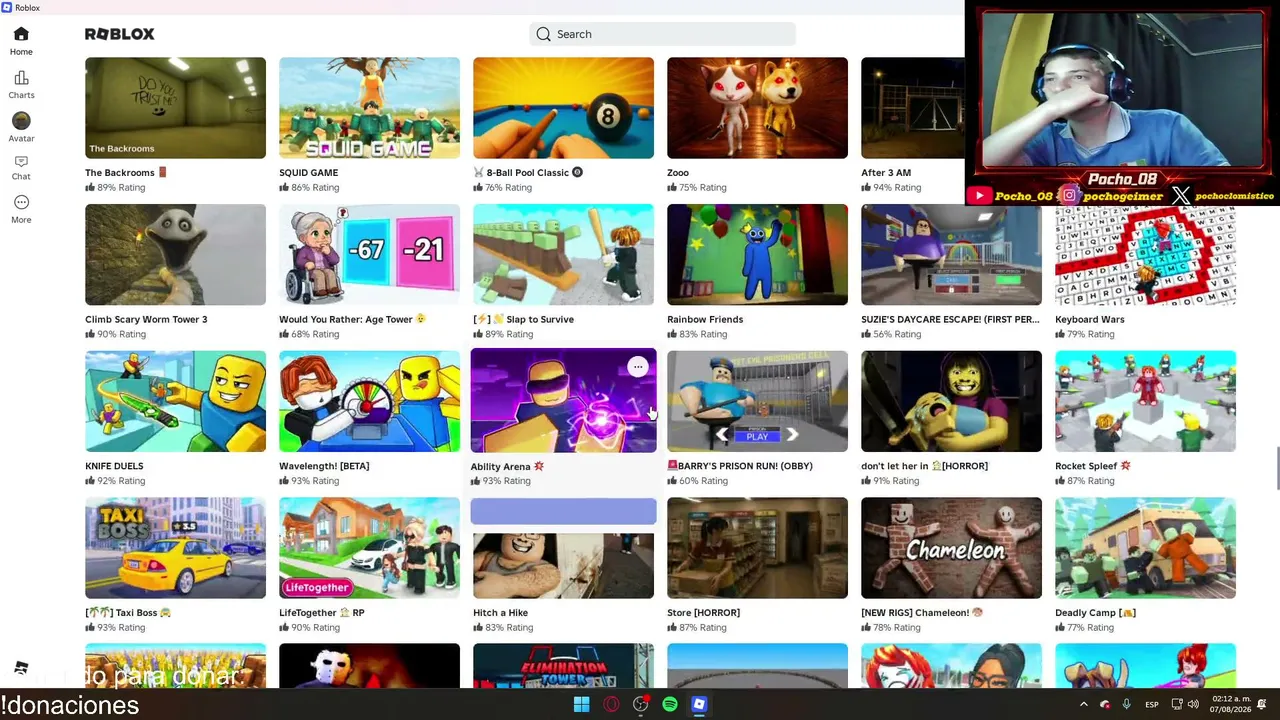
Task: Click the microphone tray icon
Action: (x=1127, y=705)
